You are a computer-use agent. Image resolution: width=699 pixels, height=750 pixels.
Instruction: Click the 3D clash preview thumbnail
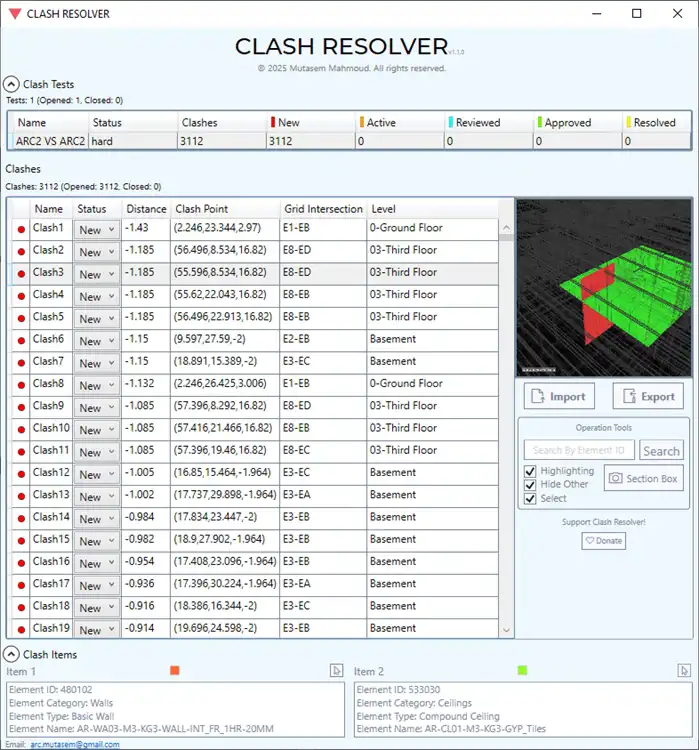(x=604, y=287)
